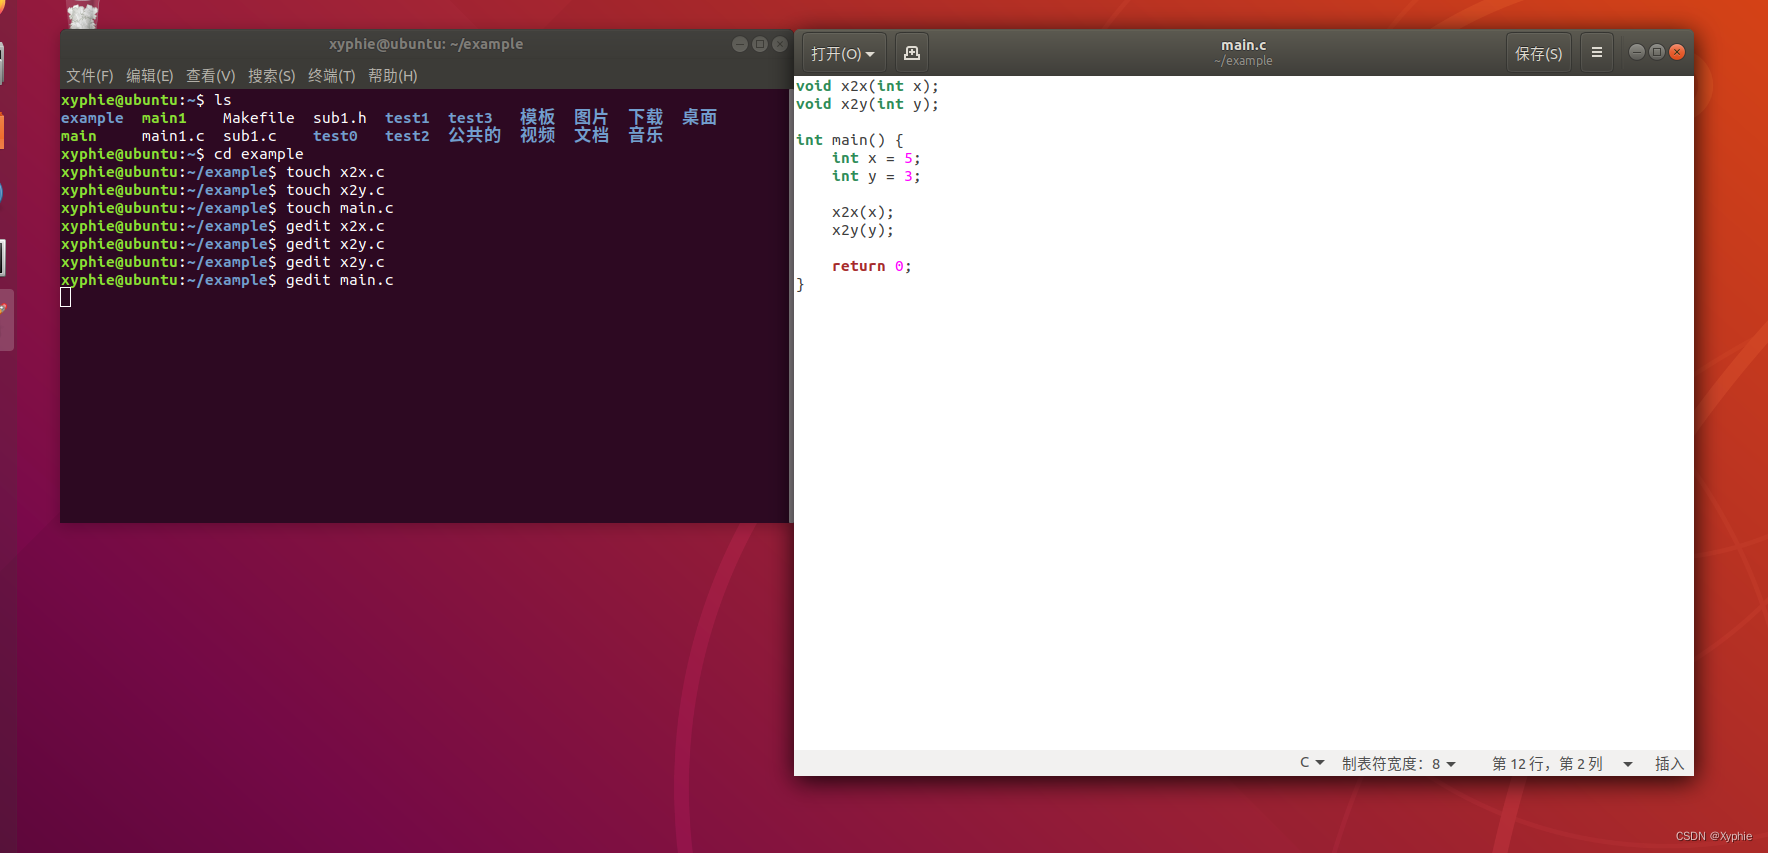The image size is (1768, 853).
Task: Click 'Makefile' in terminal ls output
Action: pos(258,118)
